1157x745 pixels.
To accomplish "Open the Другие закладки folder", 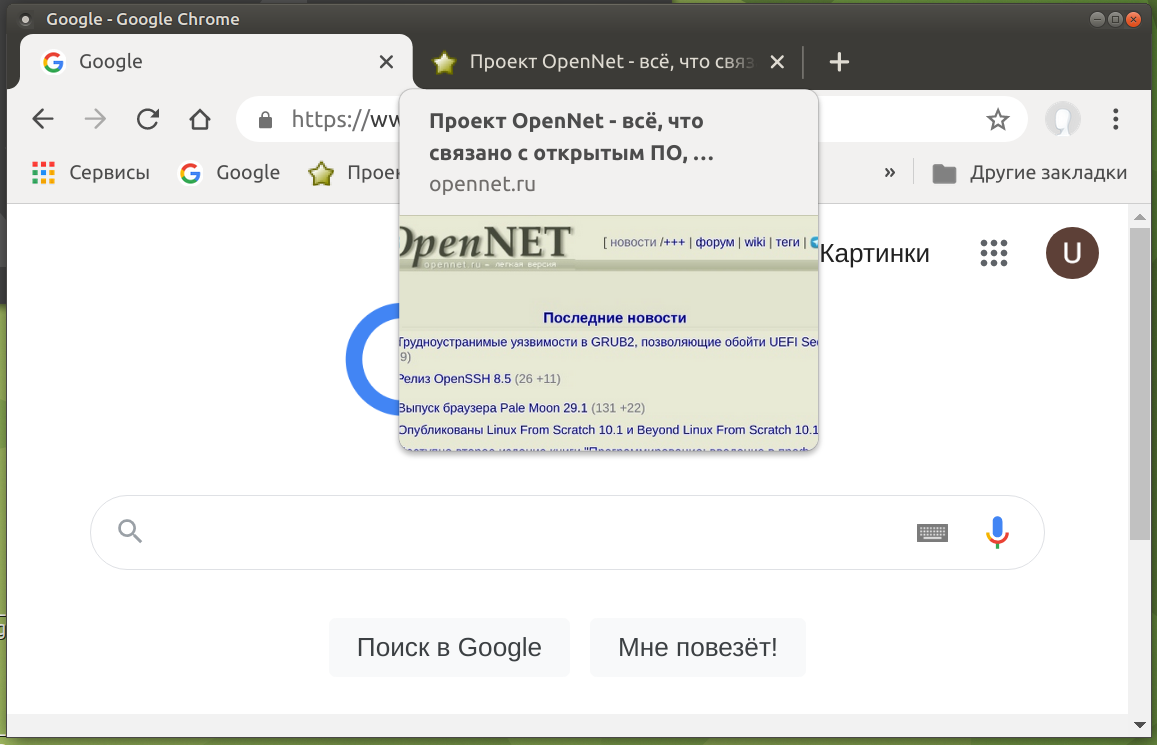I will click(1030, 173).
